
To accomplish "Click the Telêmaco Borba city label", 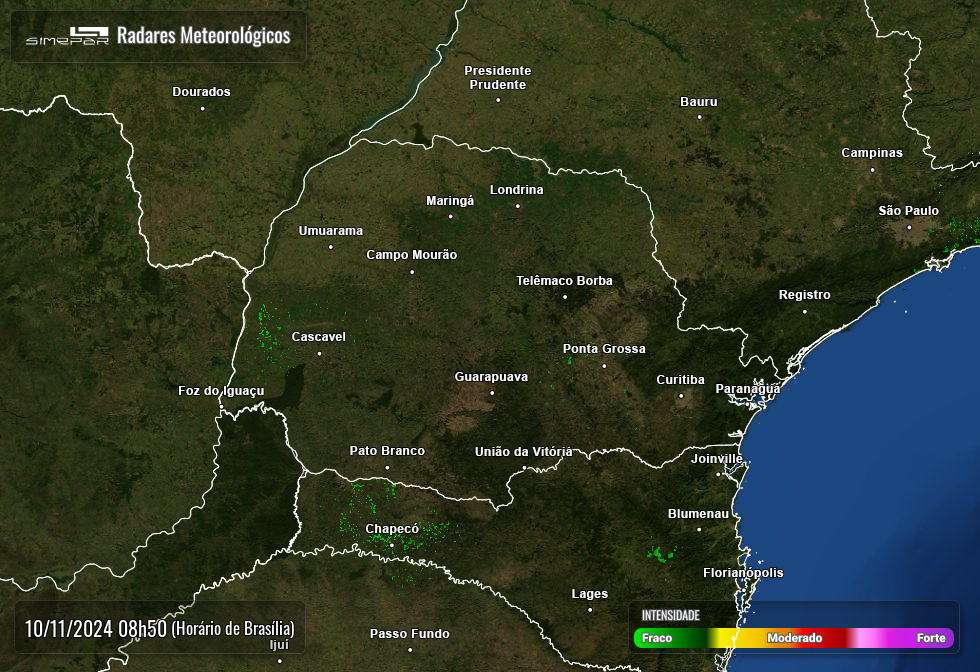I will 564,281.
